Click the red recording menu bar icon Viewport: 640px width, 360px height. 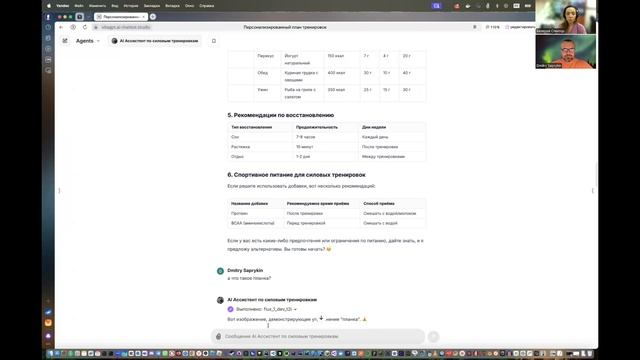[457, 6]
